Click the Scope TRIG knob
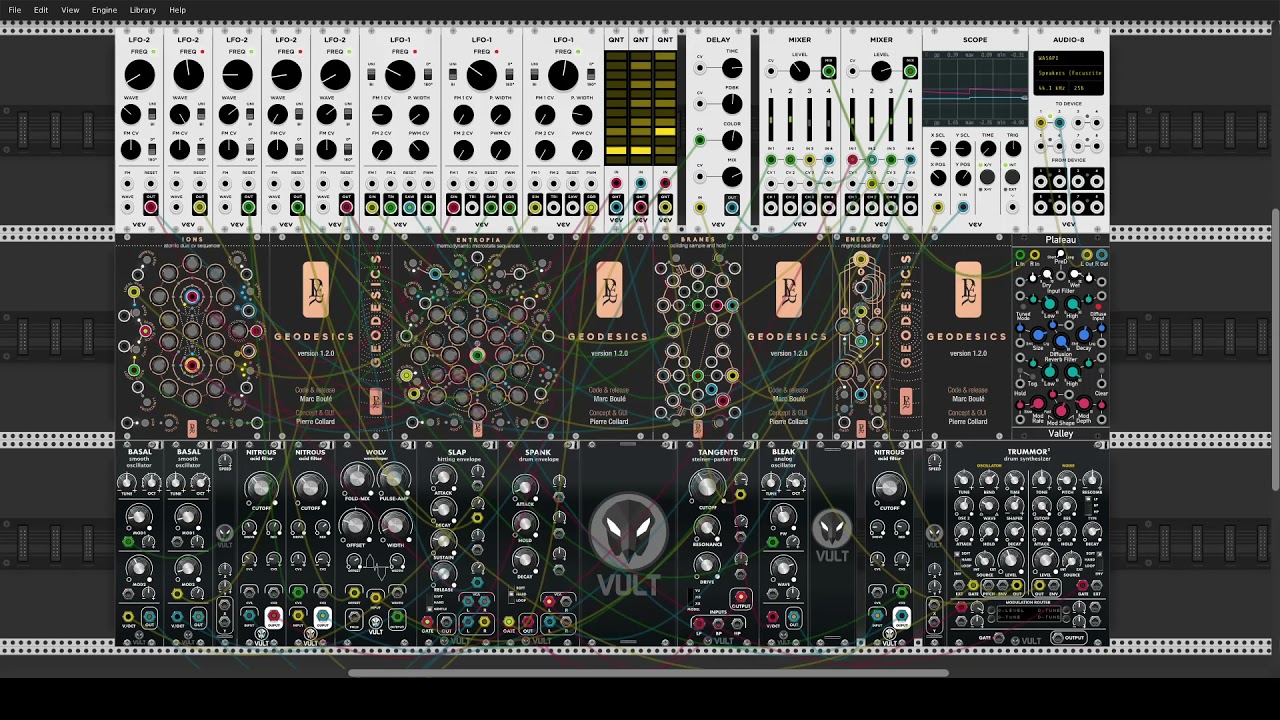 coord(1013,149)
